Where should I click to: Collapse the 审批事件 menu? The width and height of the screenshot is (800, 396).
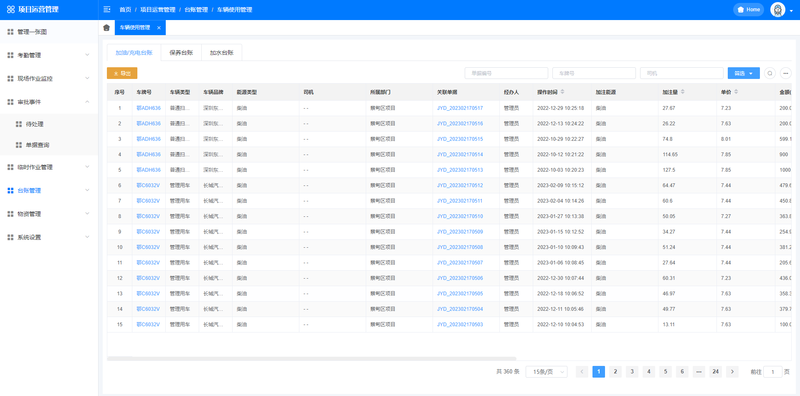[49, 102]
